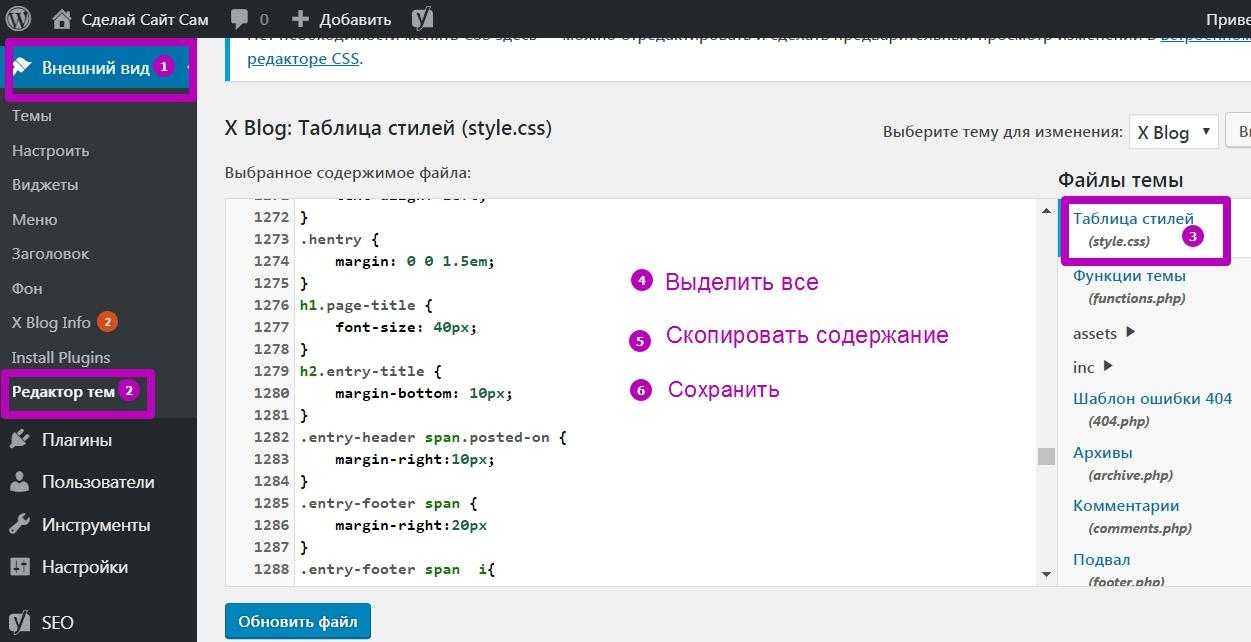Image resolution: width=1251 pixels, height=642 pixels.
Task: Open Пользователи from the sidebar
Action: point(97,482)
